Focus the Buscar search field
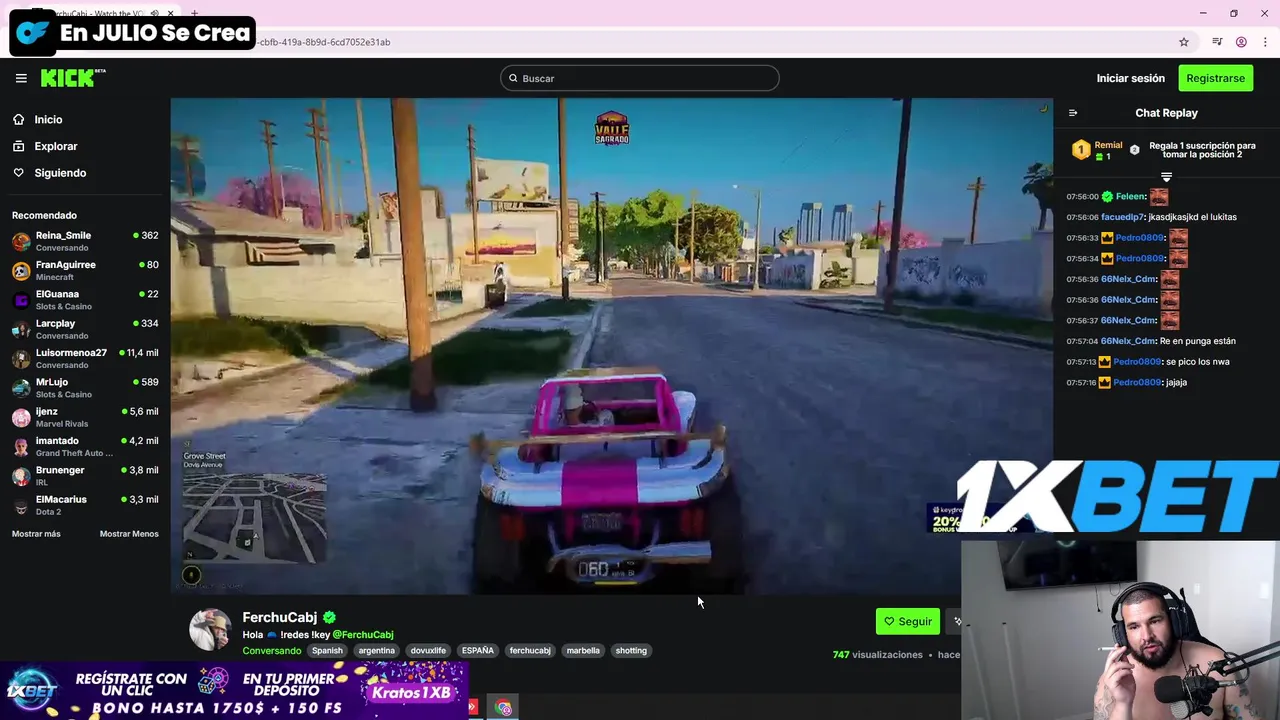Viewport: 1280px width, 720px height. click(640, 78)
